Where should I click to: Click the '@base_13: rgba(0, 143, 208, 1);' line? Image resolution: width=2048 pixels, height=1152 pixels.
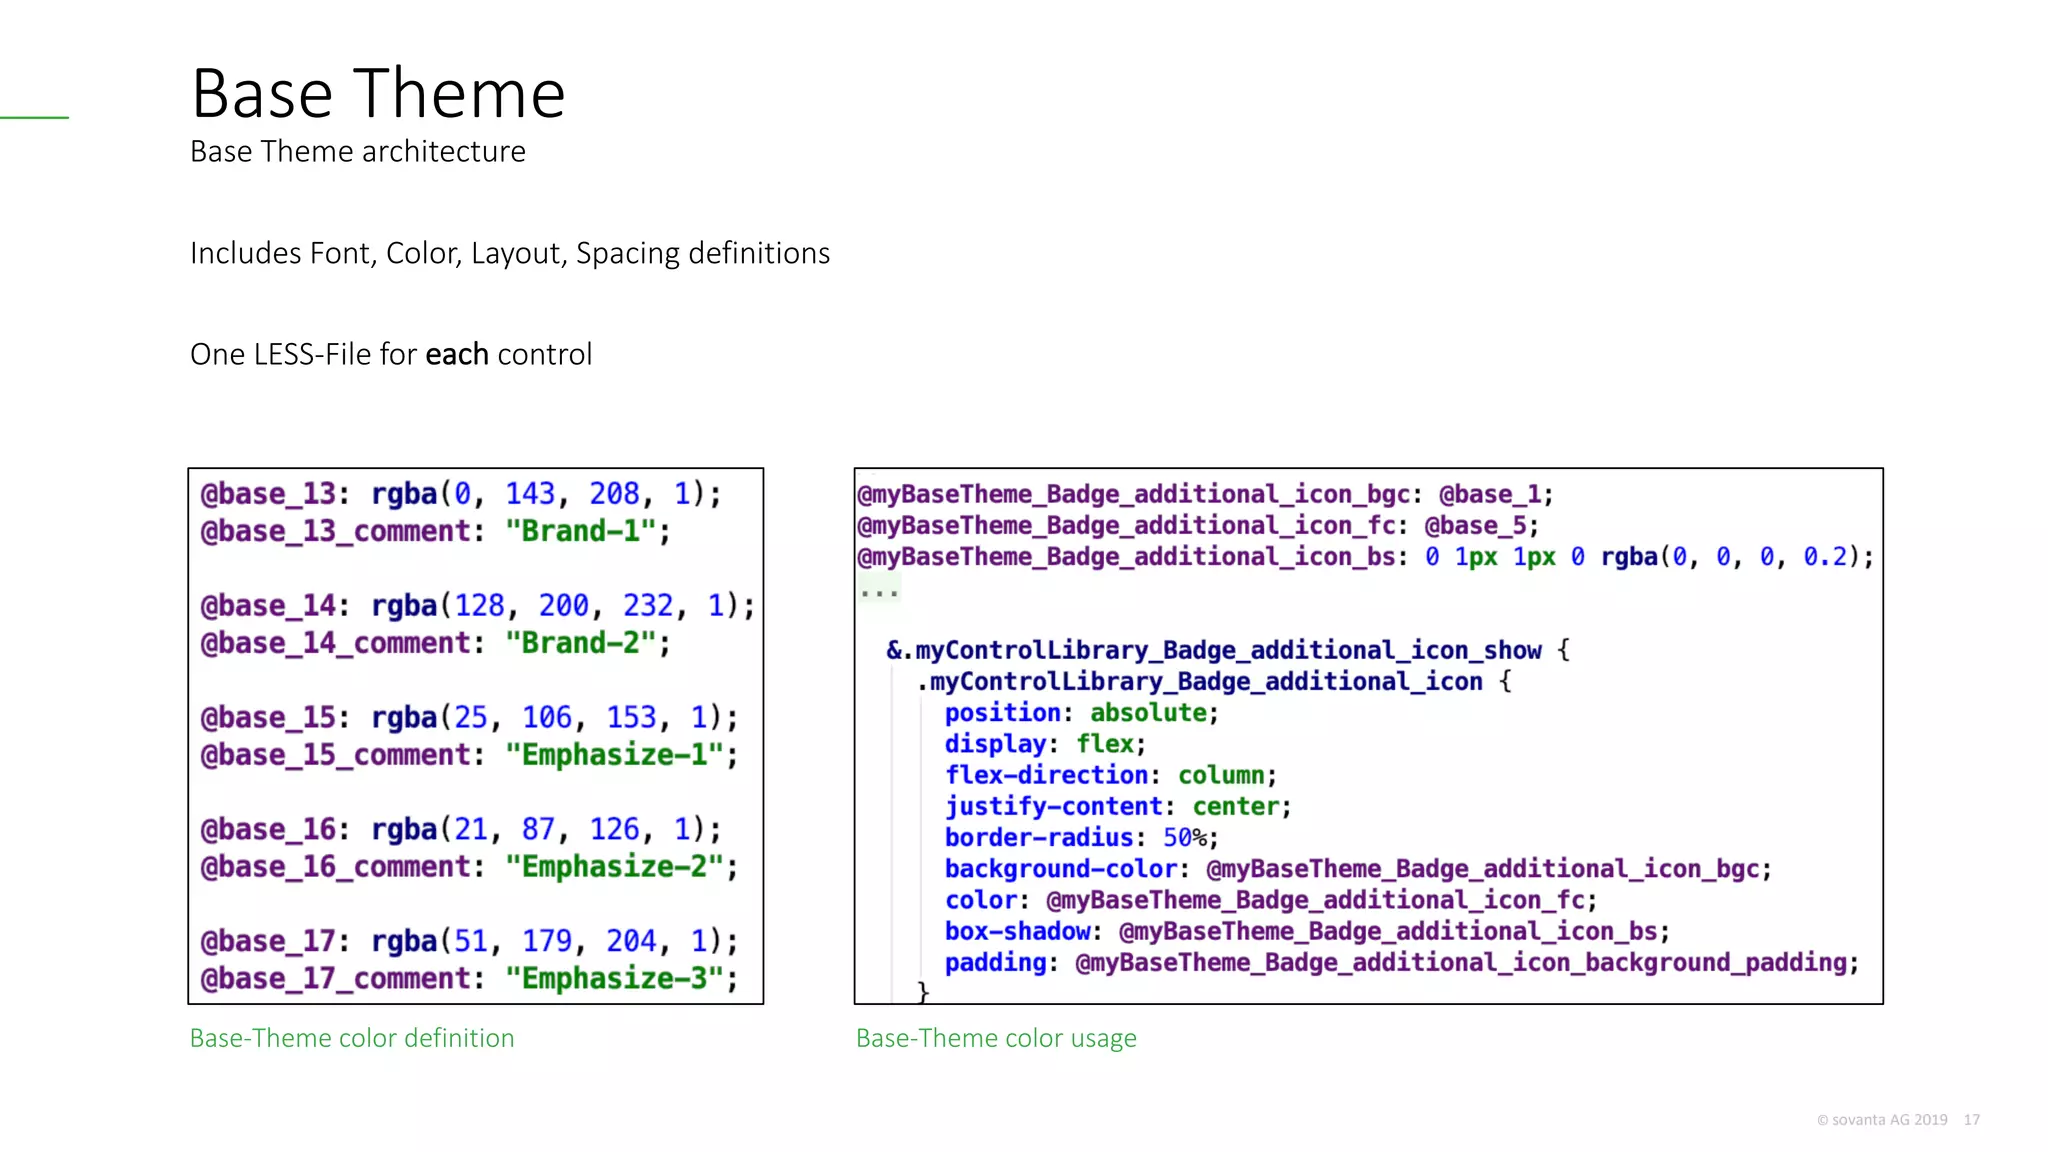[461, 494]
